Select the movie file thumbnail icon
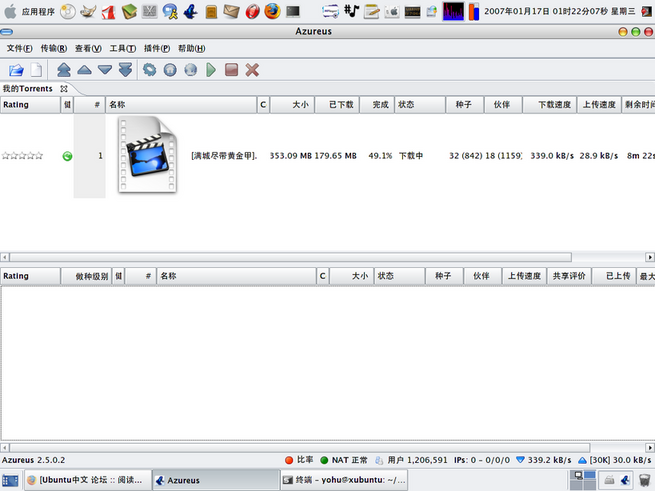This screenshot has height=491, width=655. tap(147, 155)
